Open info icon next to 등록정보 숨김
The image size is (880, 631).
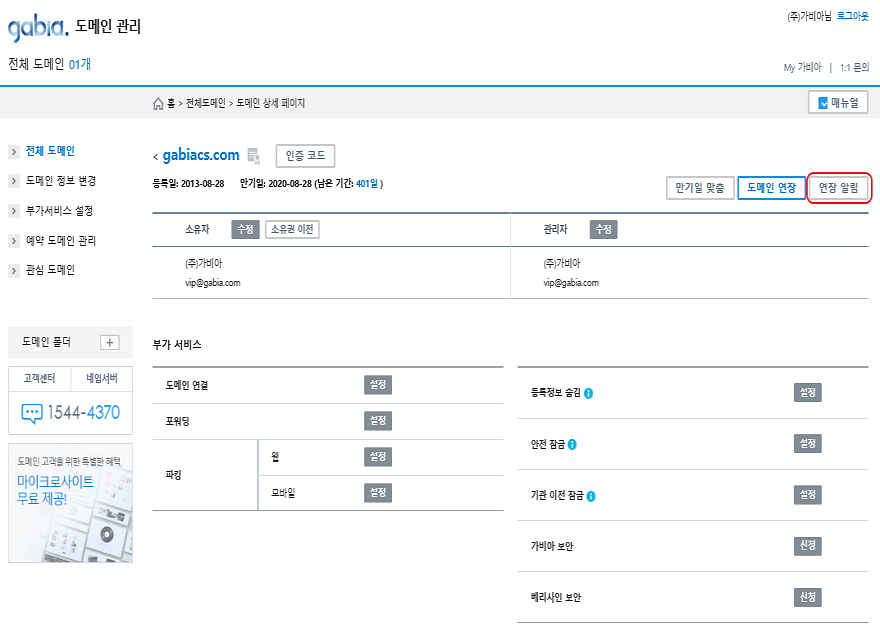[588, 393]
